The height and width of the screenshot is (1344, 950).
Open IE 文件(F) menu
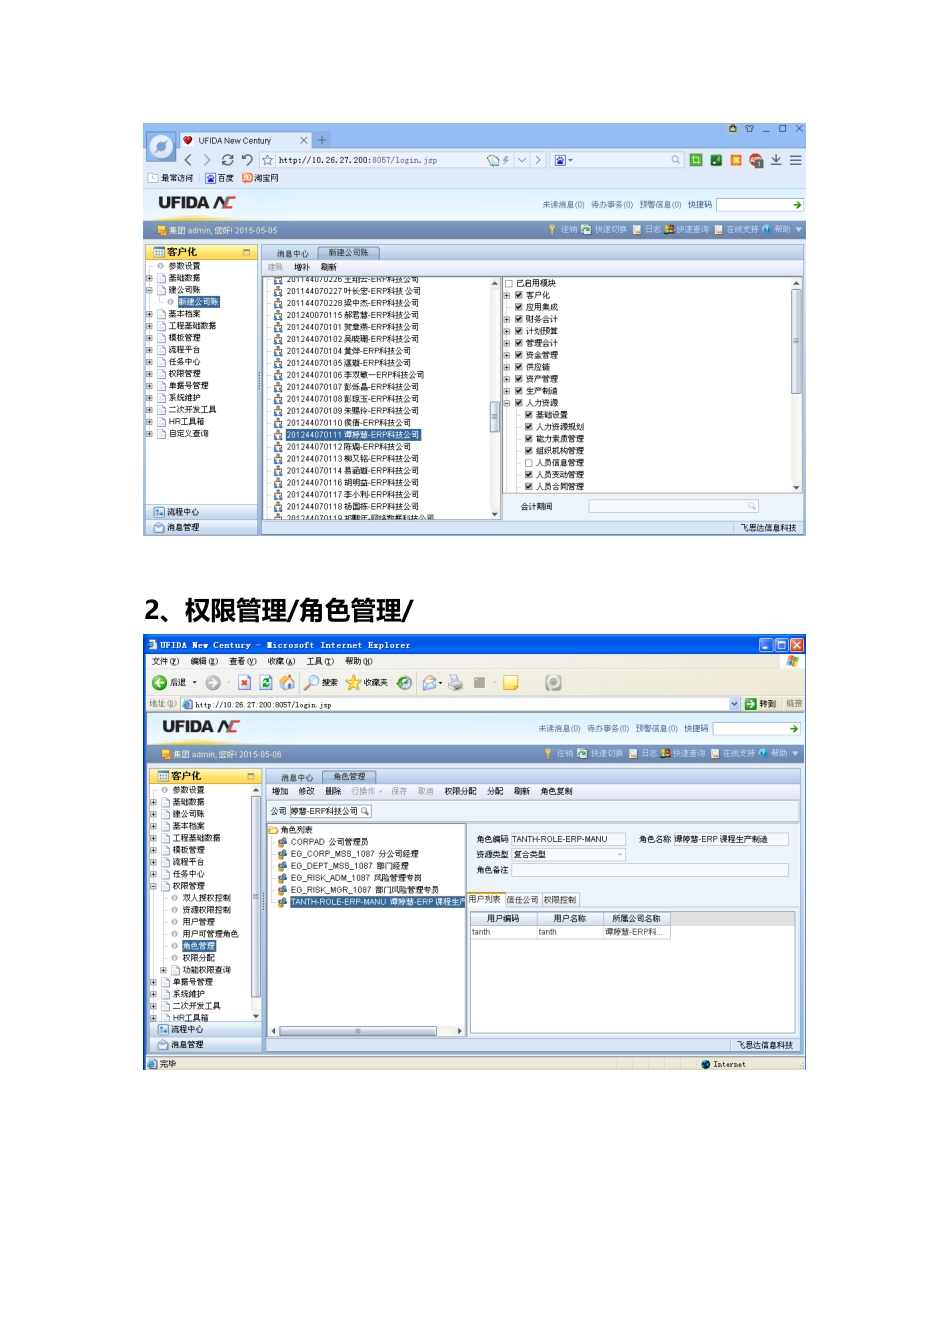tap(165, 662)
